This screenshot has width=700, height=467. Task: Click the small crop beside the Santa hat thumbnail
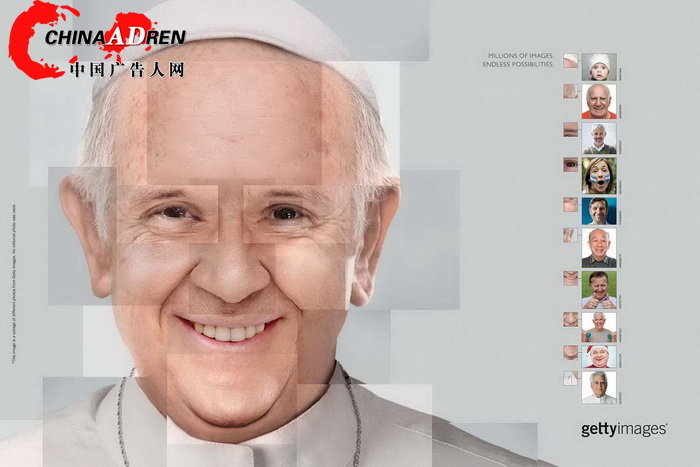pos(570,351)
